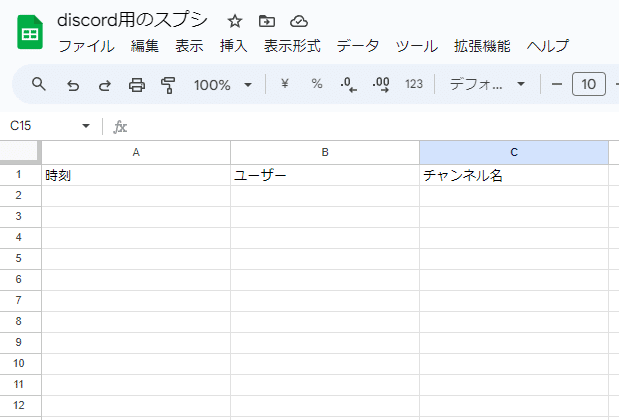Click the undo arrow icon
The width and height of the screenshot is (619, 420).
(73, 85)
